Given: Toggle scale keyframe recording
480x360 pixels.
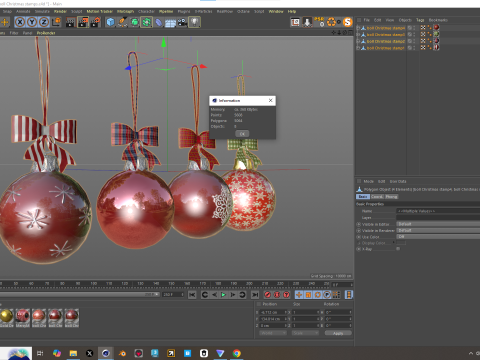Looking at the screenshot, I should tap(308, 295).
